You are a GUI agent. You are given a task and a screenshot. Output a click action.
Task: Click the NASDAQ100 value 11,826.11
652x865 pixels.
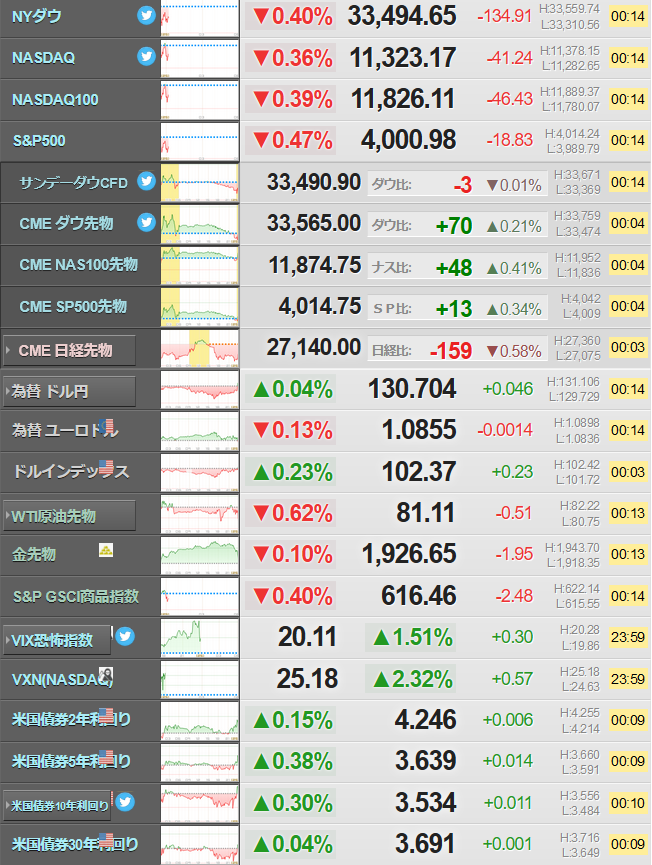(403, 99)
